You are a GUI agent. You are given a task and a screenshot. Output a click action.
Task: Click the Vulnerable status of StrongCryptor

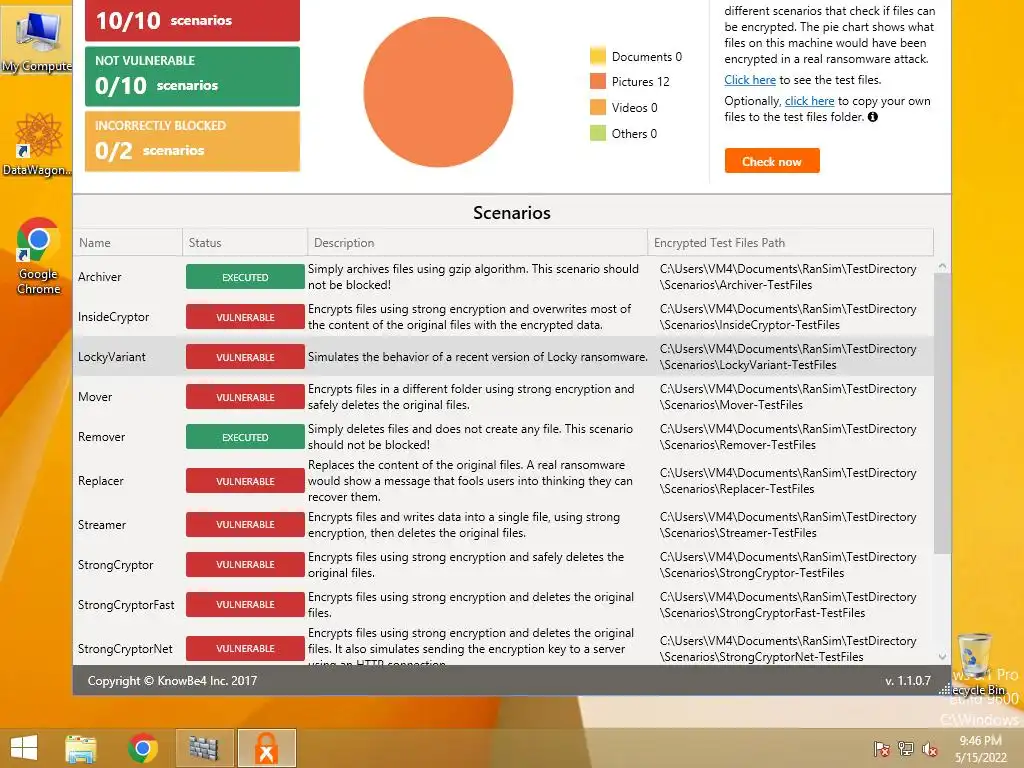(245, 564)
